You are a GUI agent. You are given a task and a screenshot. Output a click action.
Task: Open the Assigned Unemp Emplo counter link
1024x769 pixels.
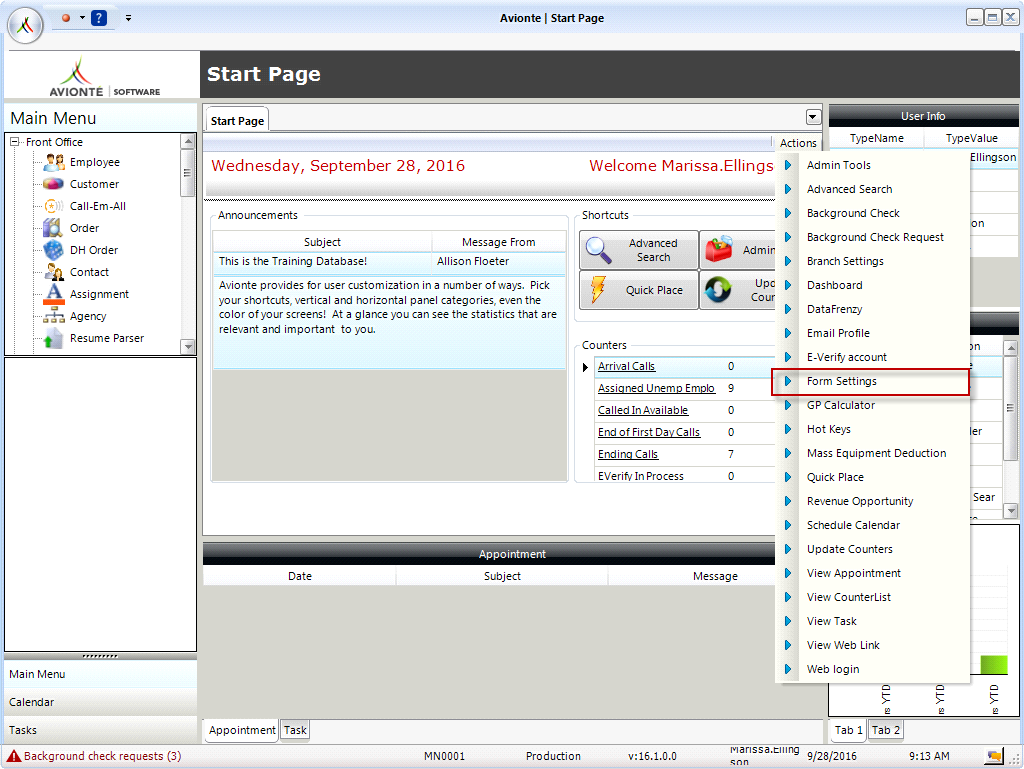pyautogui.click(x=656, y=388)
